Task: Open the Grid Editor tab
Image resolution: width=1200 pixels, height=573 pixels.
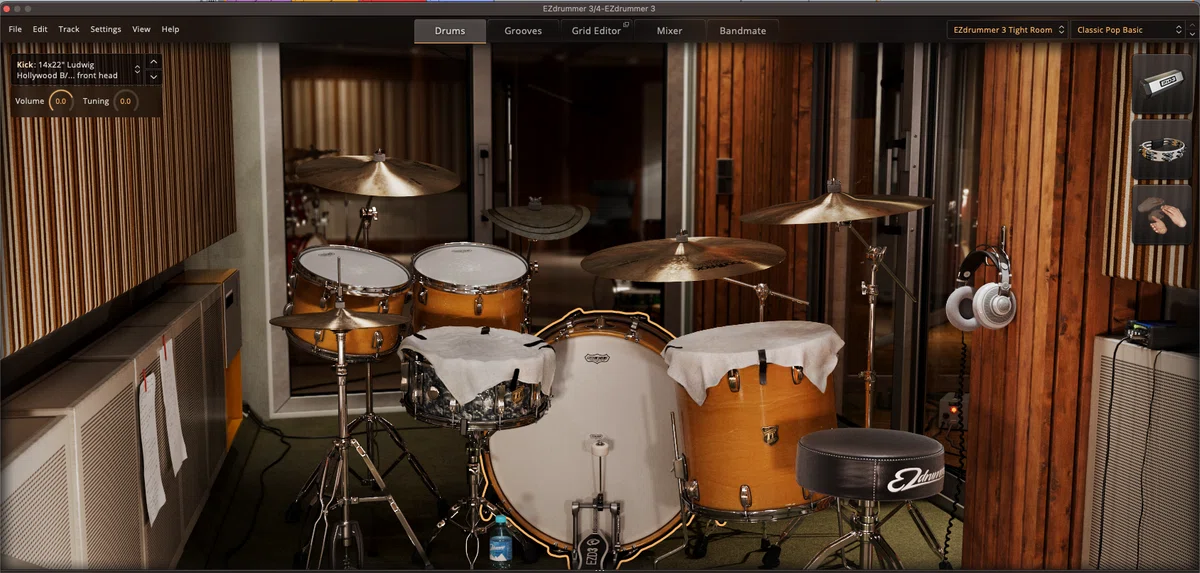Action: 596,30
